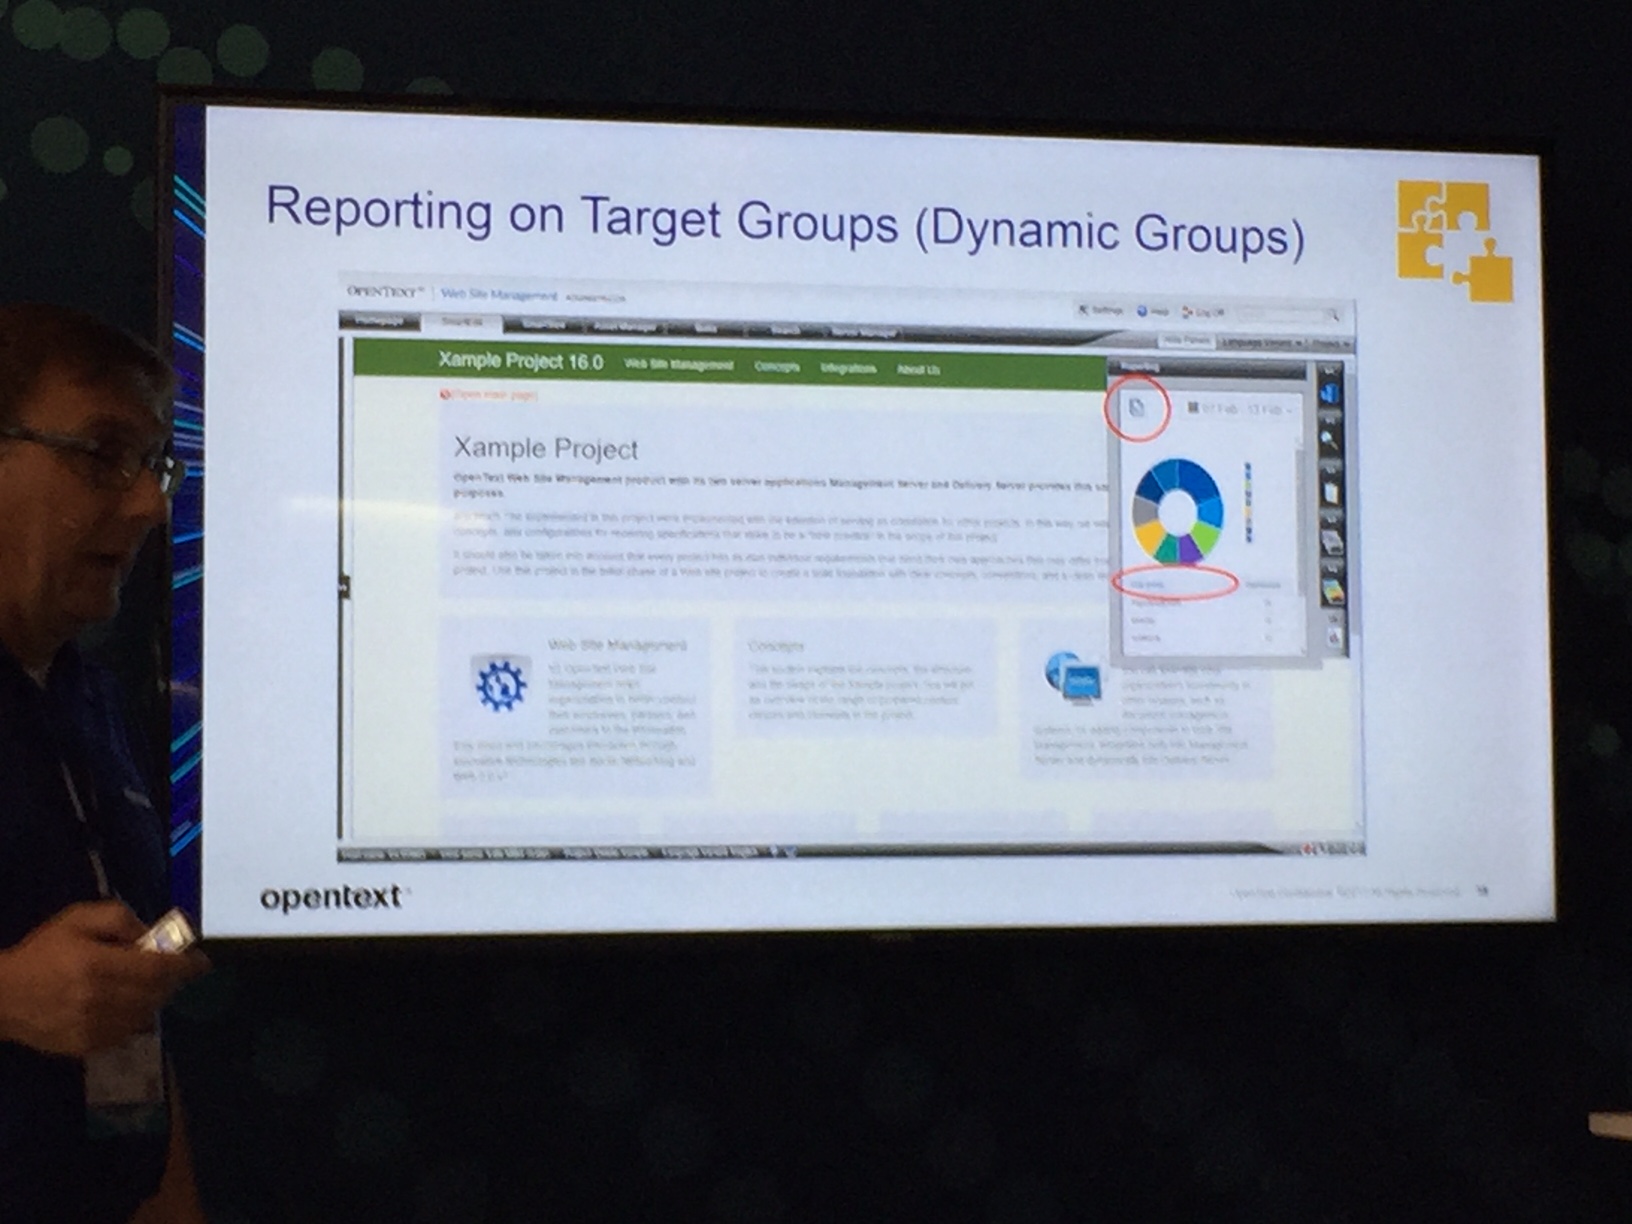
Task: Open the Asset Manager tab
Action: pos(626,326)
